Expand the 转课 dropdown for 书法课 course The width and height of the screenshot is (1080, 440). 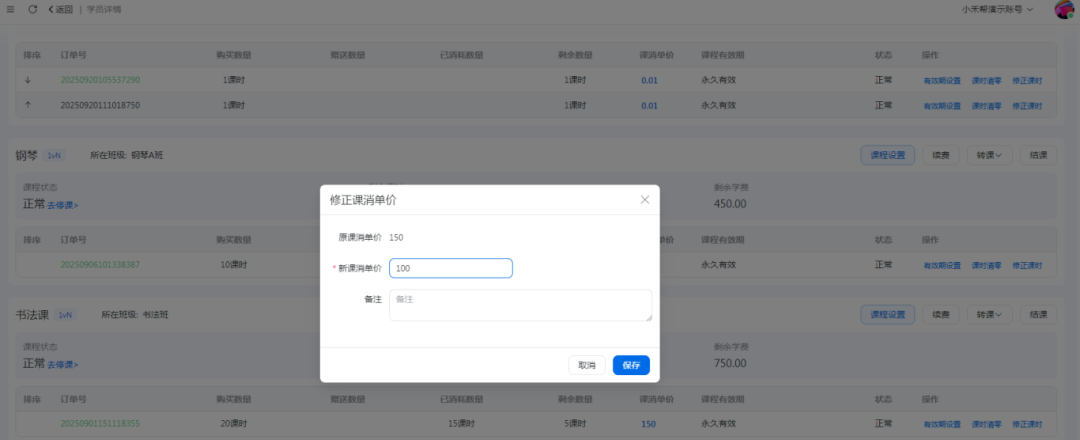[x=990, y=314]
